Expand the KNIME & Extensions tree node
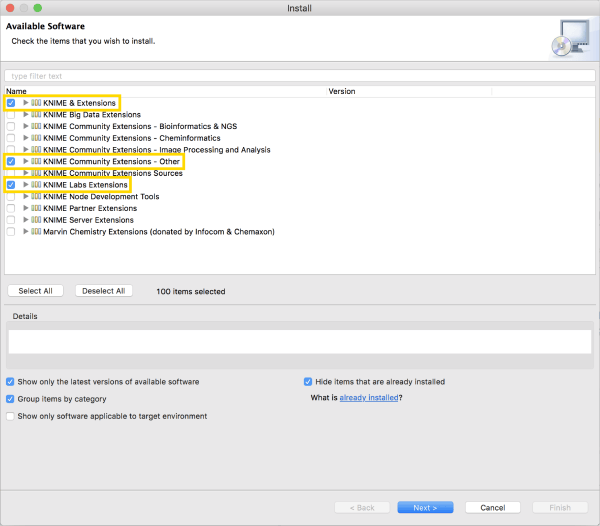The height and width of the screenshot is (526, 600). 26,103
